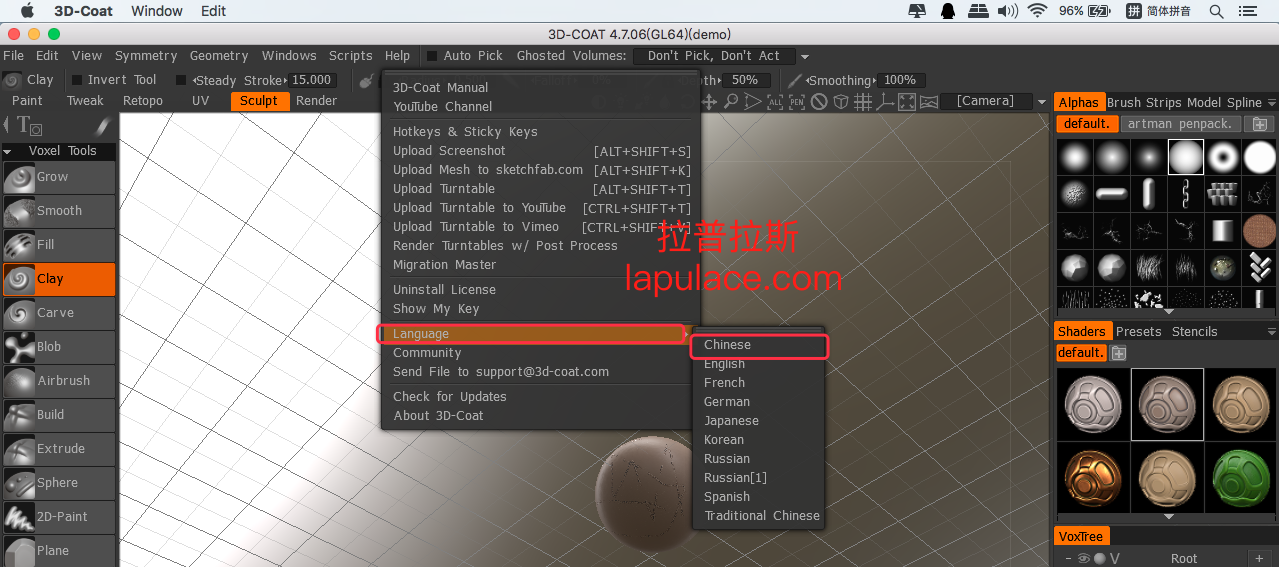Click the 50% value field
The image size is (1279, 567).
point(745,80)
